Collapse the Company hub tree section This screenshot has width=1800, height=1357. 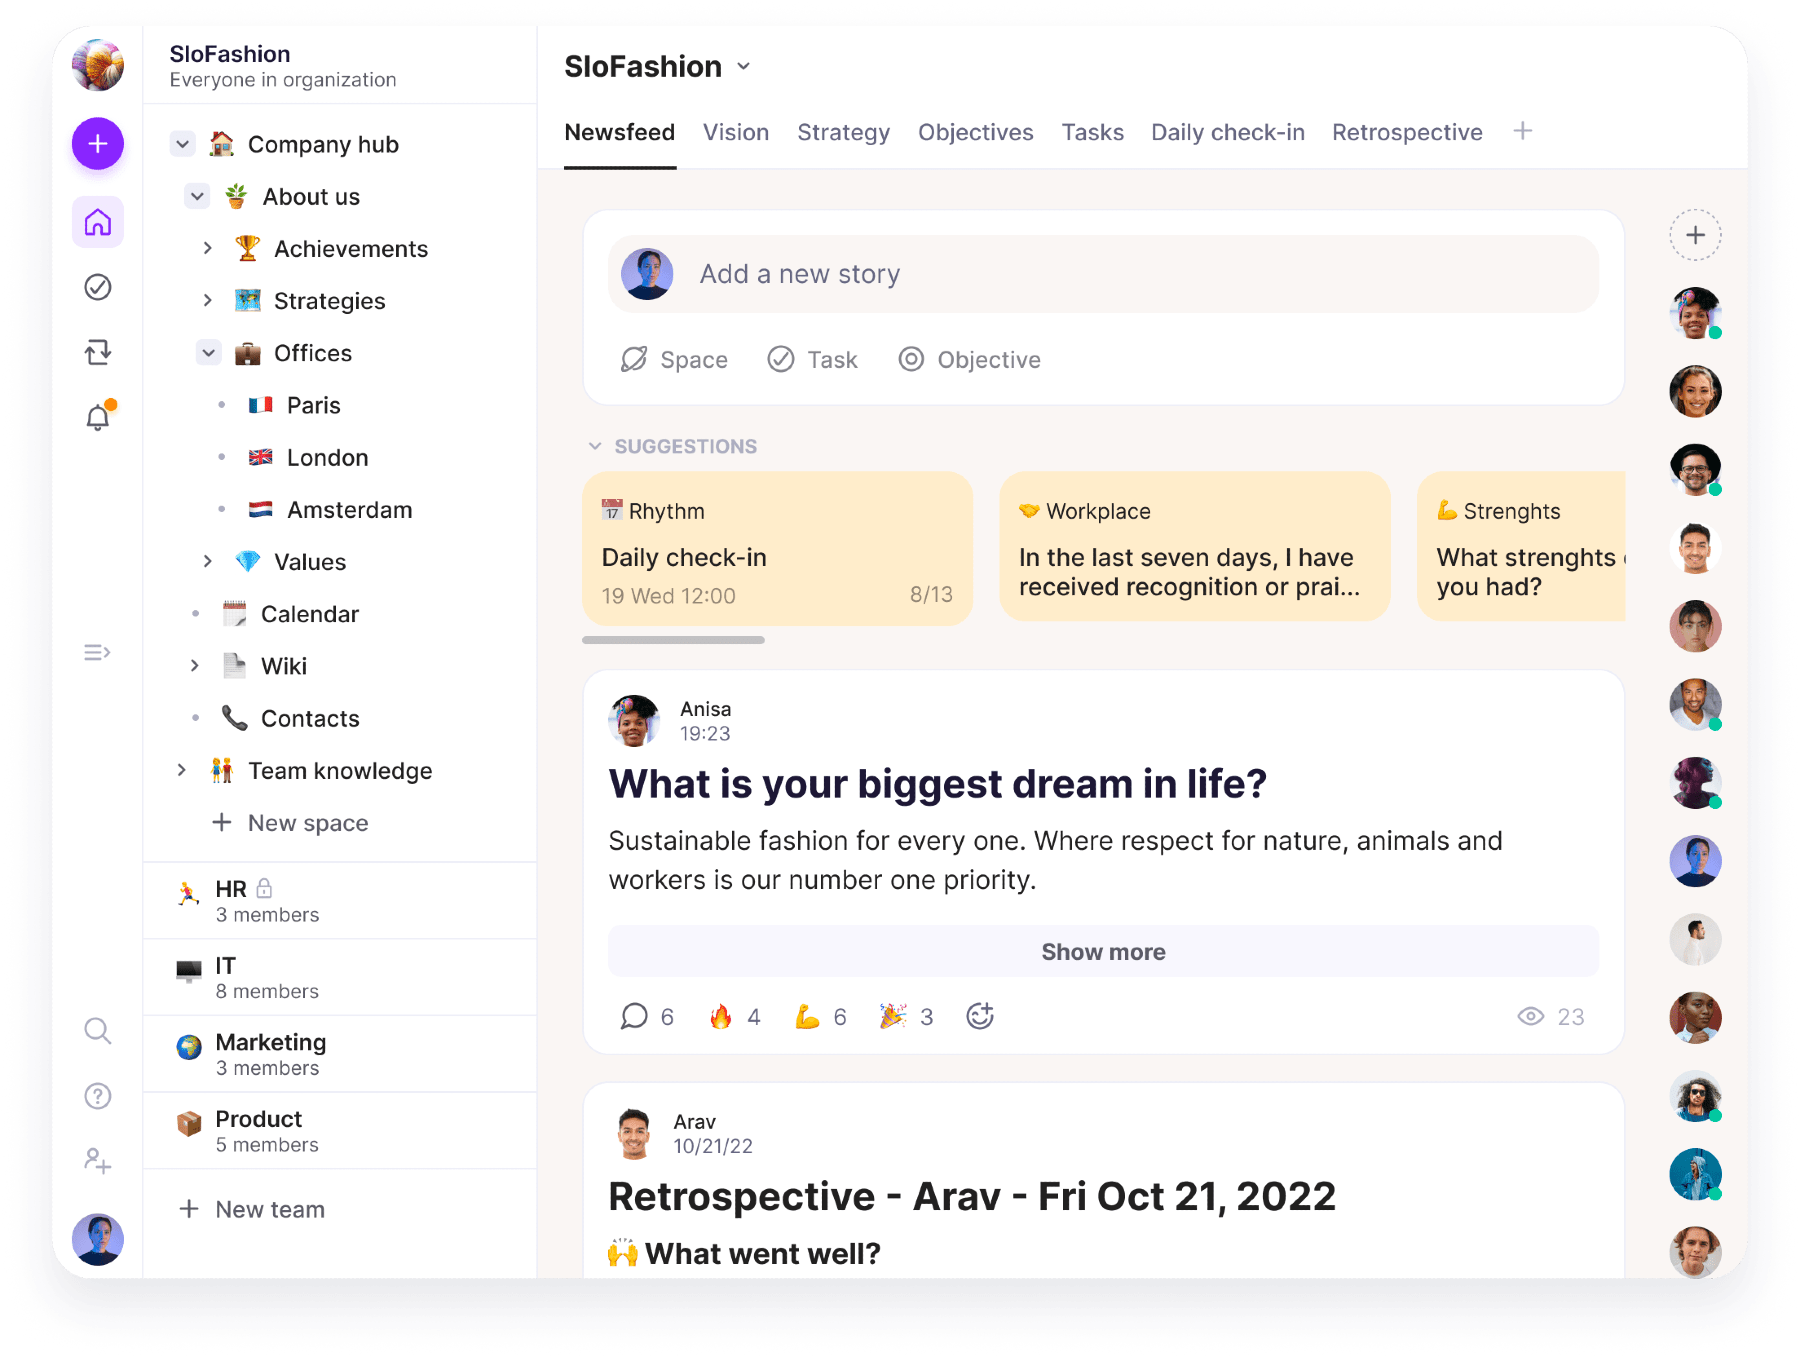coord(182,143)
